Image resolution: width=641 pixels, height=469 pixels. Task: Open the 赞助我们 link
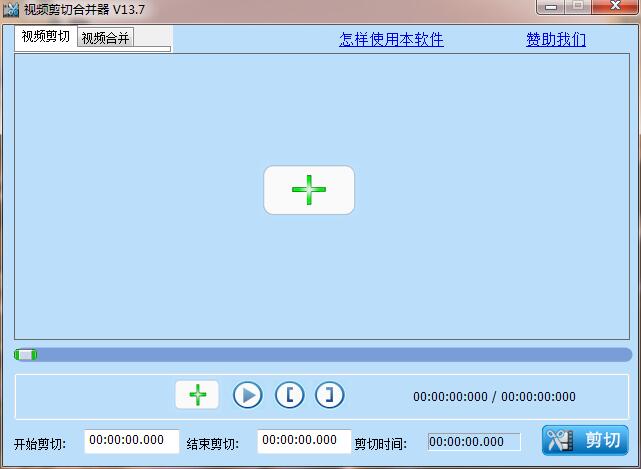(x=556, y=40)
